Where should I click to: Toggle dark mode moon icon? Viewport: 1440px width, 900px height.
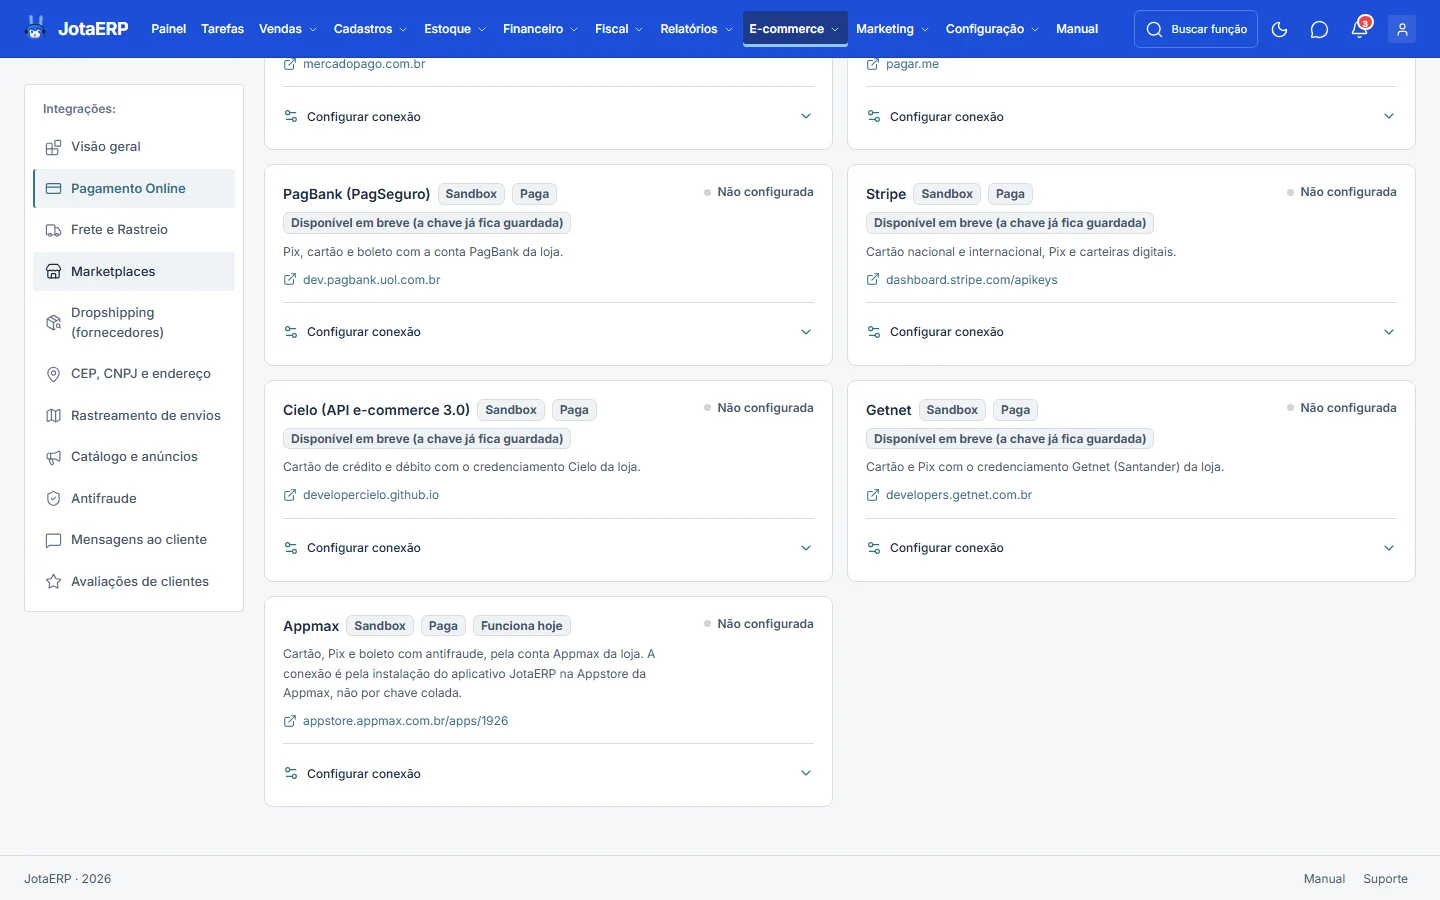[1279, 29]
